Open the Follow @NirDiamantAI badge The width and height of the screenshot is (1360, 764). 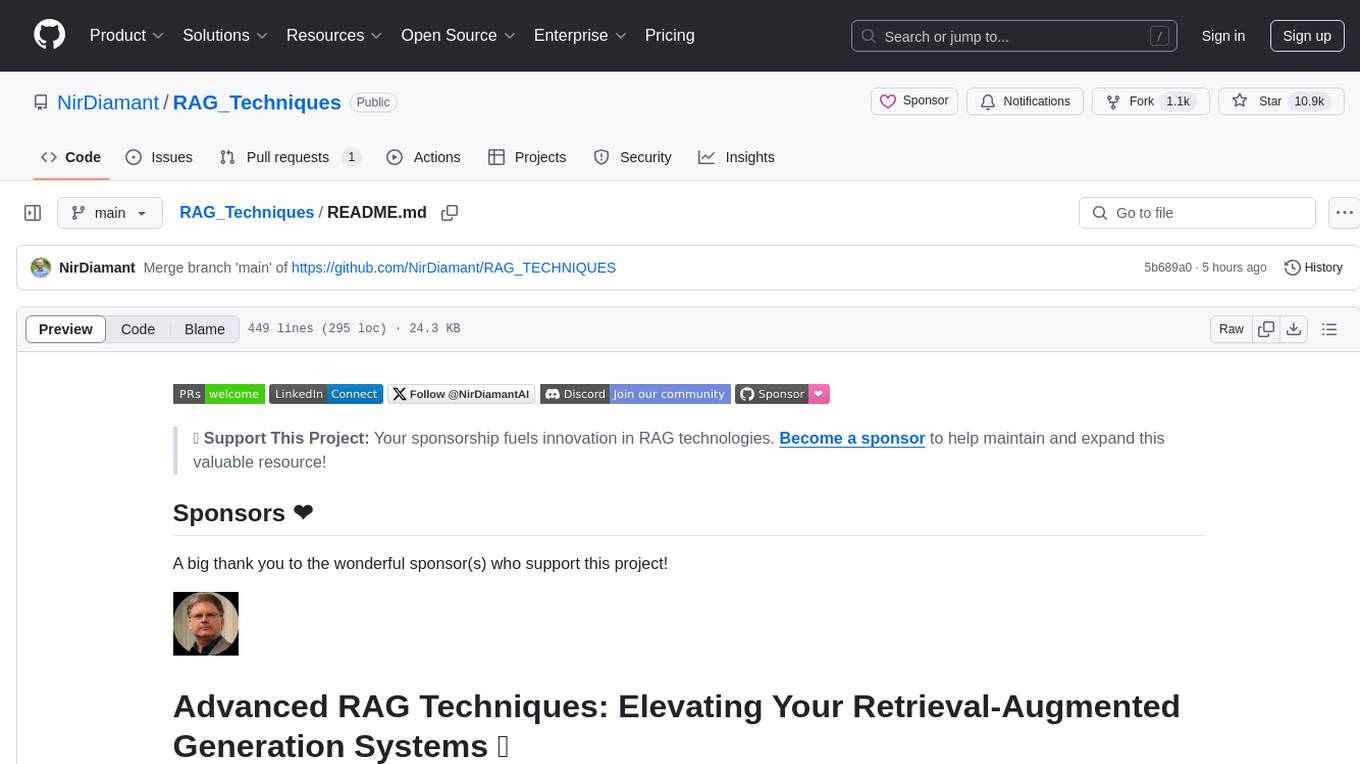(462, 394)
